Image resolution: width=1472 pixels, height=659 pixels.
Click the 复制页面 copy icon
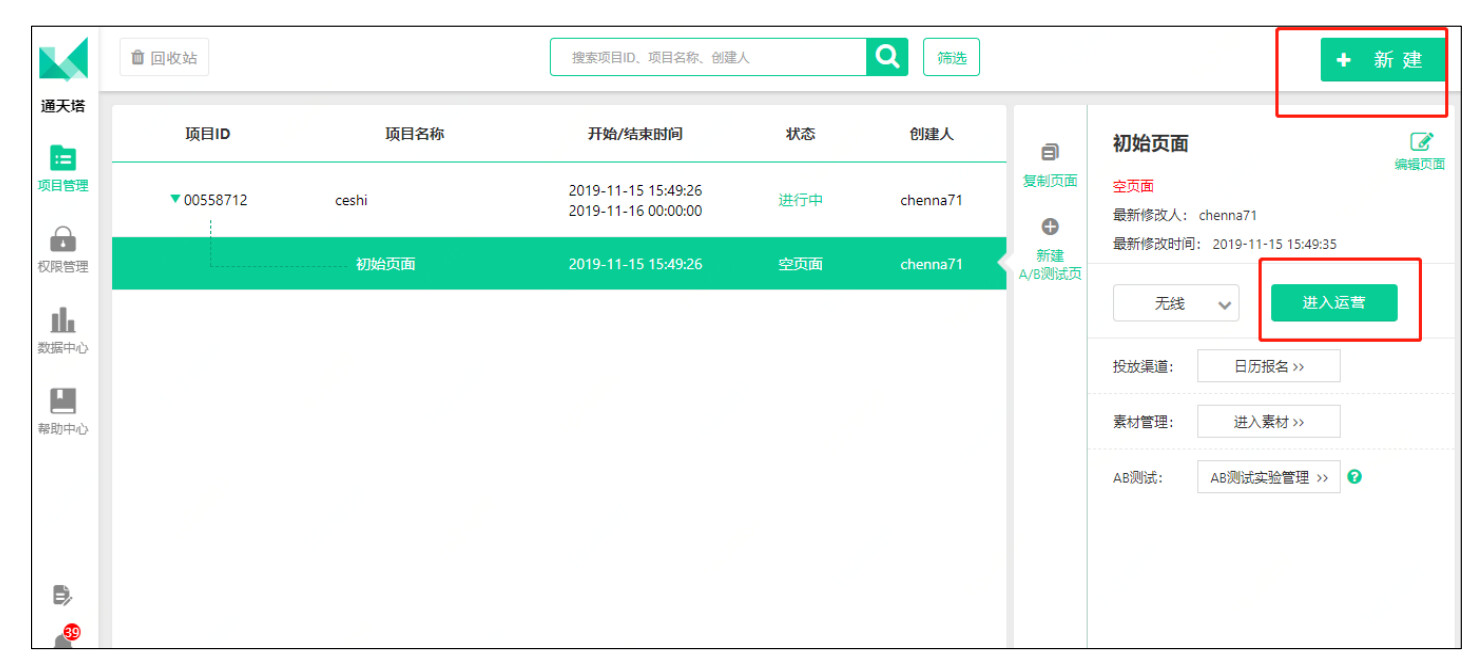[x=1050, y=153]
